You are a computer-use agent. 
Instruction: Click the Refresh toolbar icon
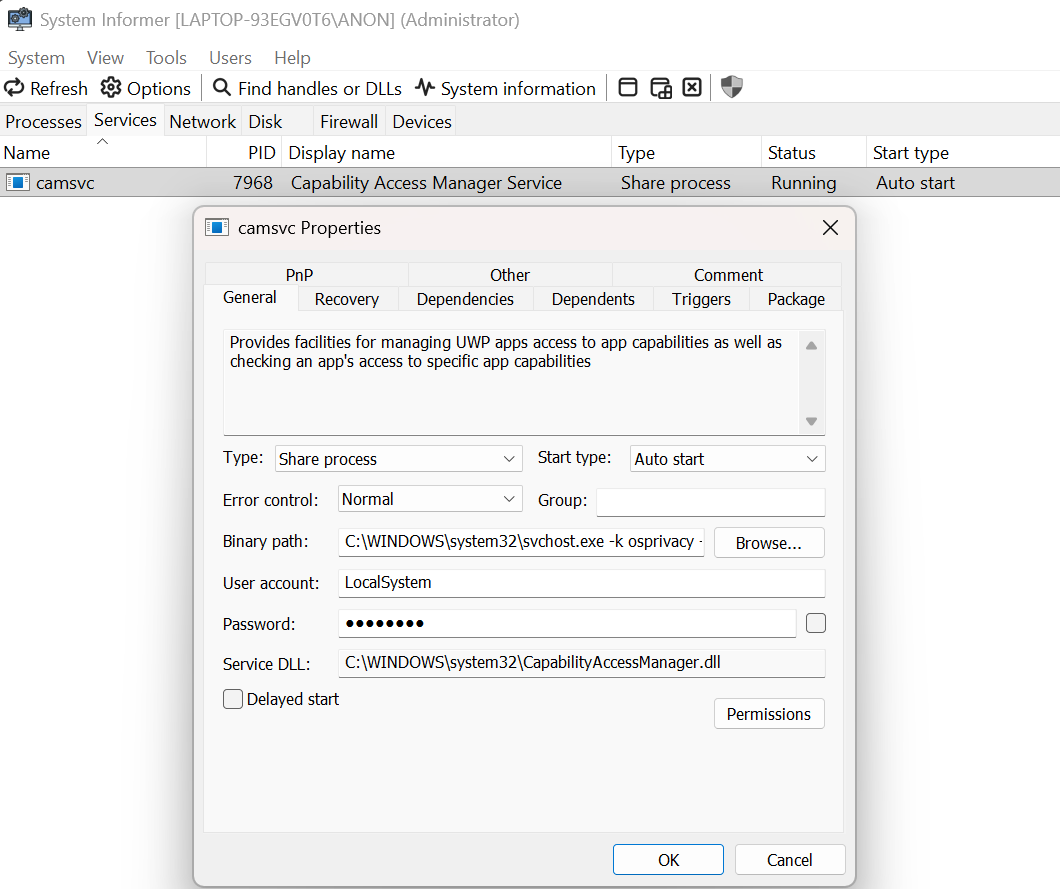pyautogui.click(x=15, y=88)
